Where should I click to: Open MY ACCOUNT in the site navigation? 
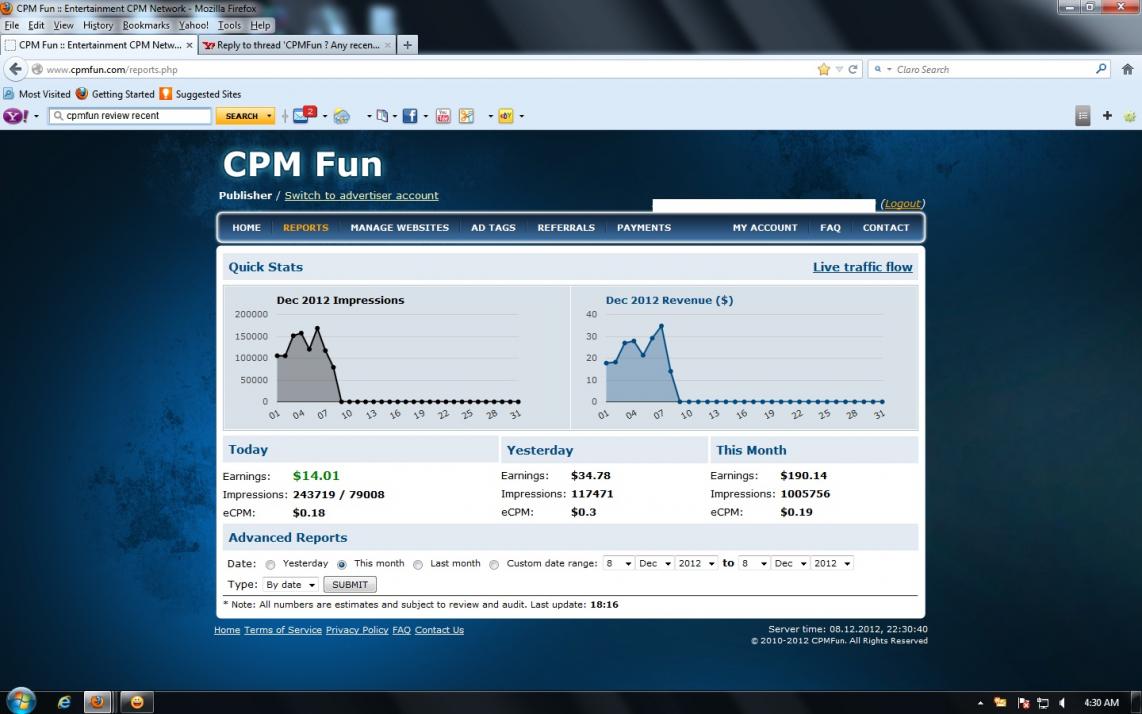[765, 227]
